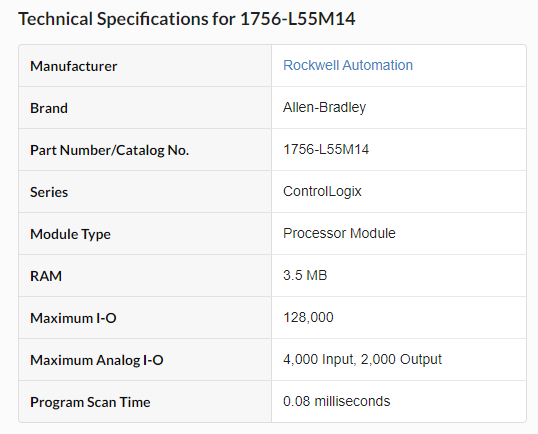The height and width of the screenshot is (434, 538).
Task: Select the Manufacturer row label
Action: pyautogui.click(x=73, y=66)
